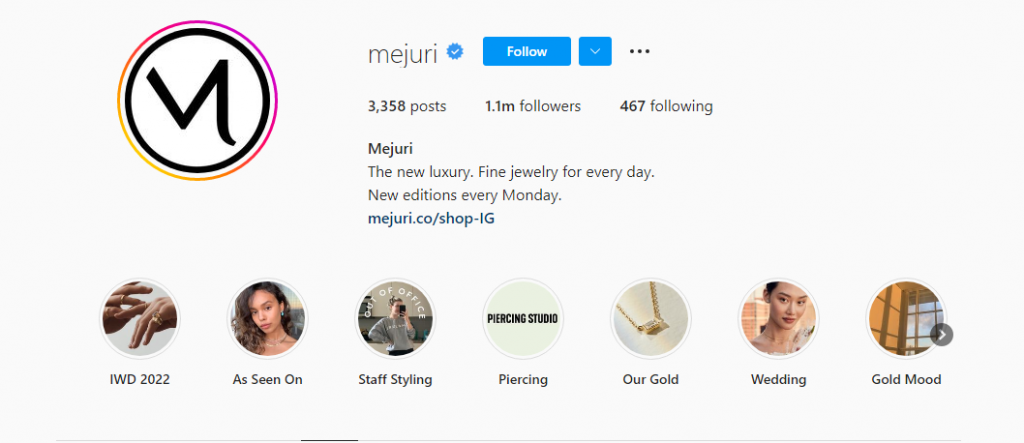Open the Gold Mood highlight
The width and height of the screenshot is (1024, 443).
tap(906, 319)
